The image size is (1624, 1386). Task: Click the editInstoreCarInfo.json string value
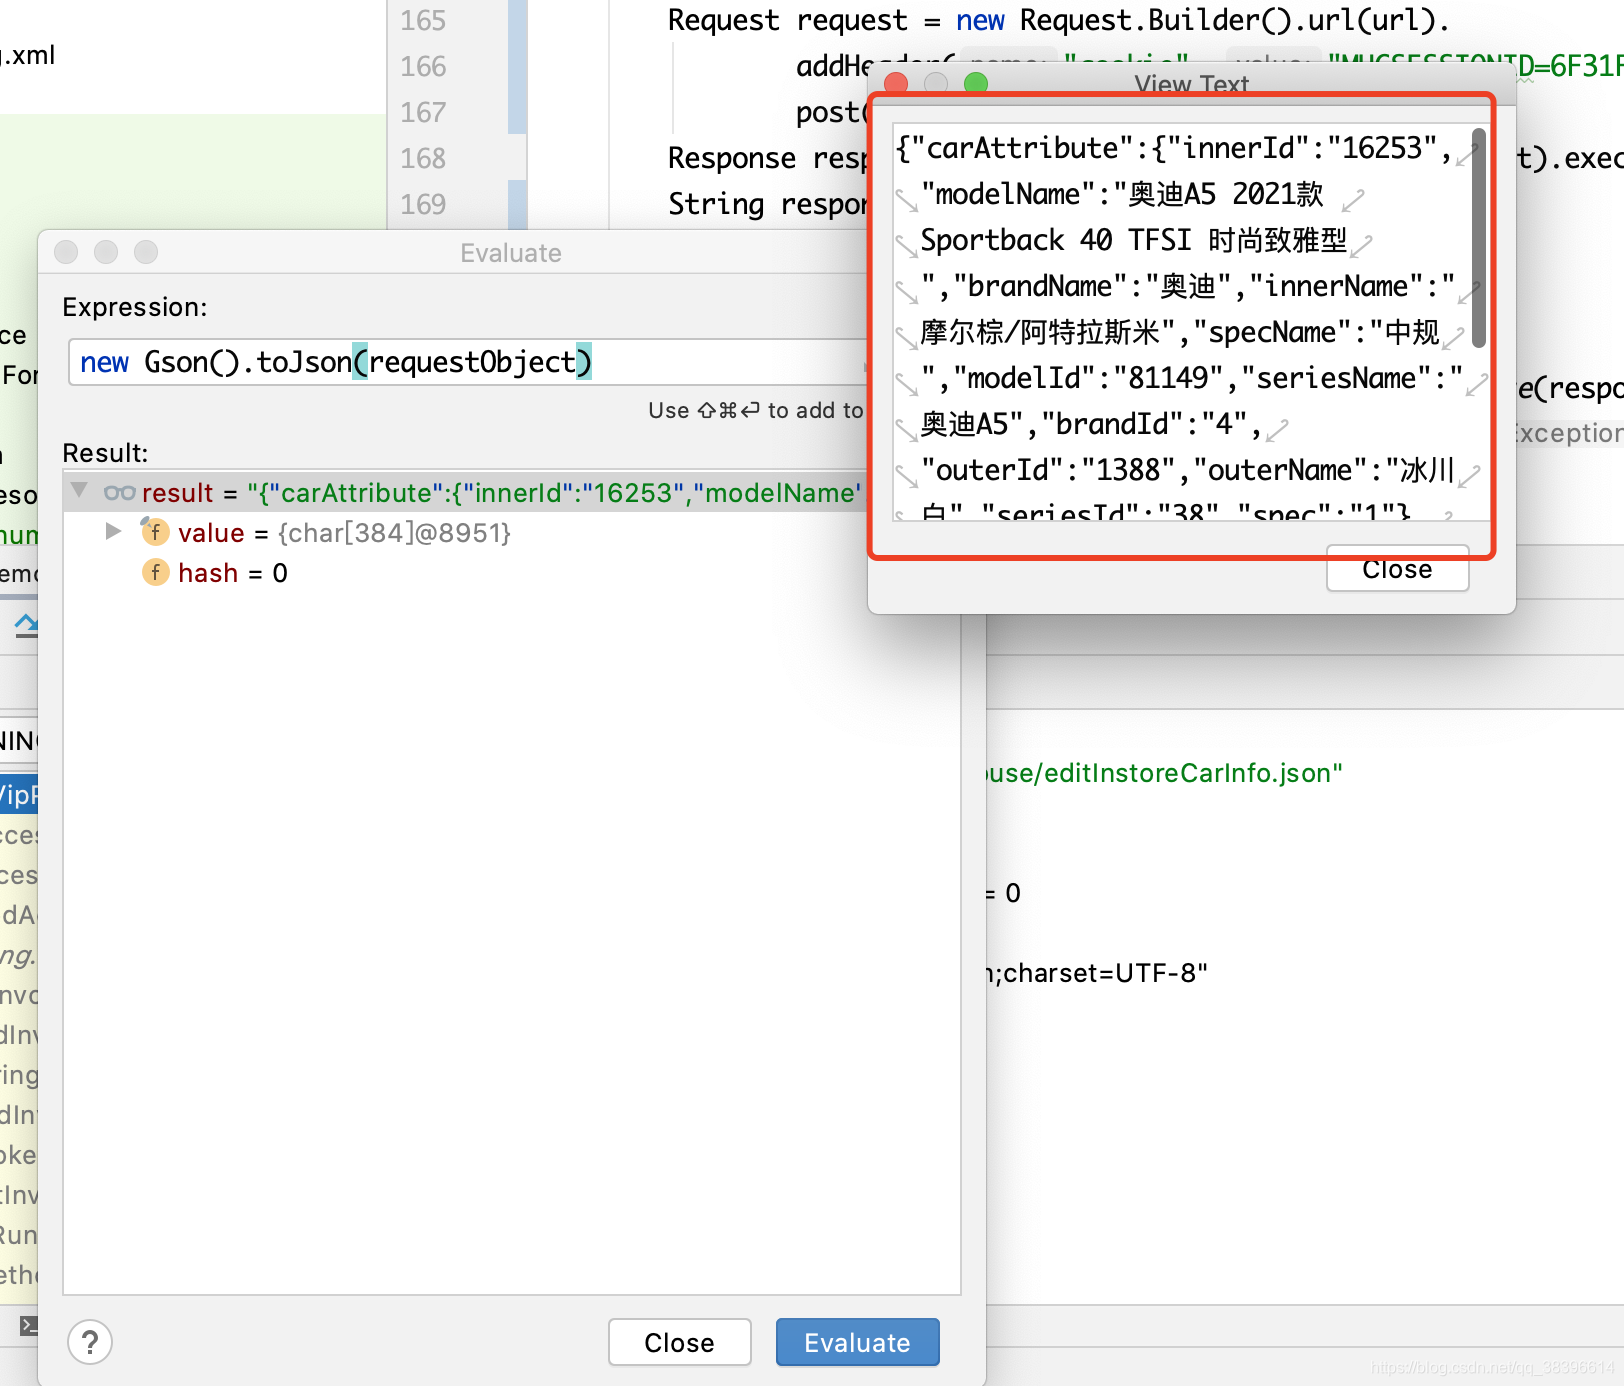(x=1165, y=773)
